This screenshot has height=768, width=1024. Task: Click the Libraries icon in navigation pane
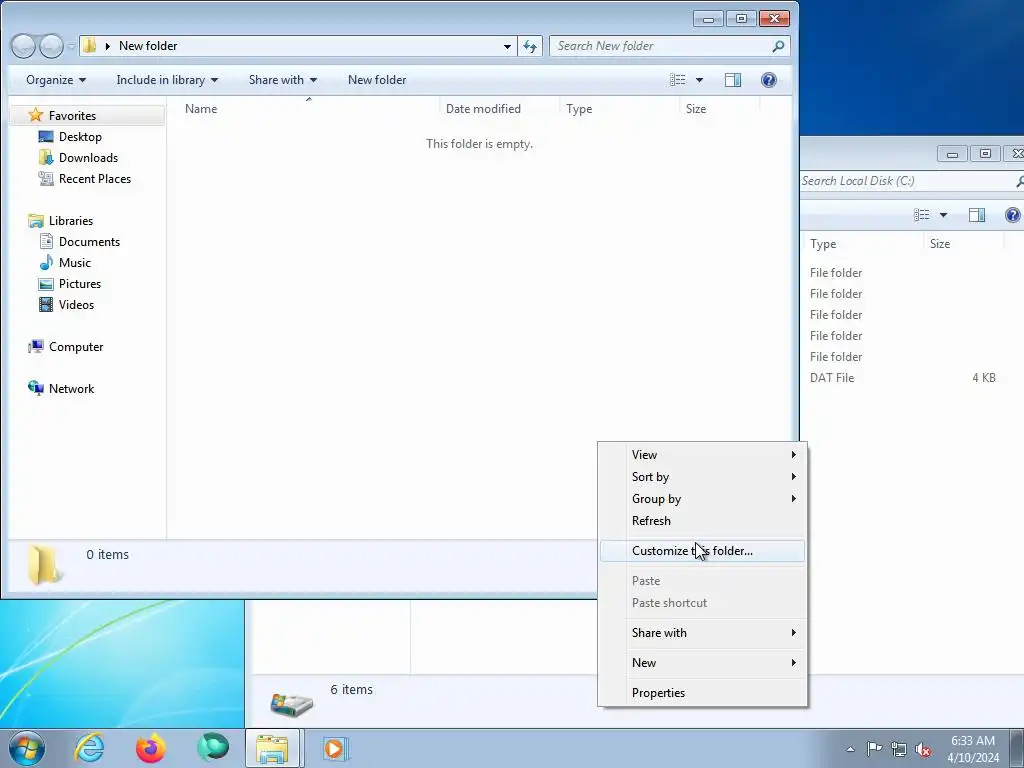(35, 221)
